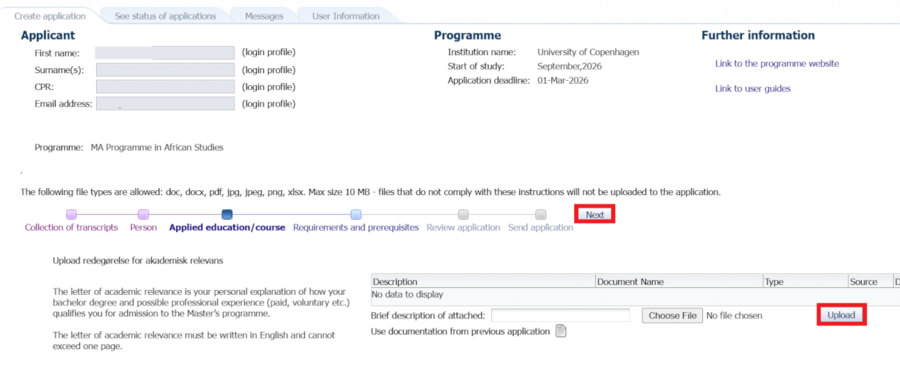
Task: Select the Person step marker
Action: pos(143,215)
